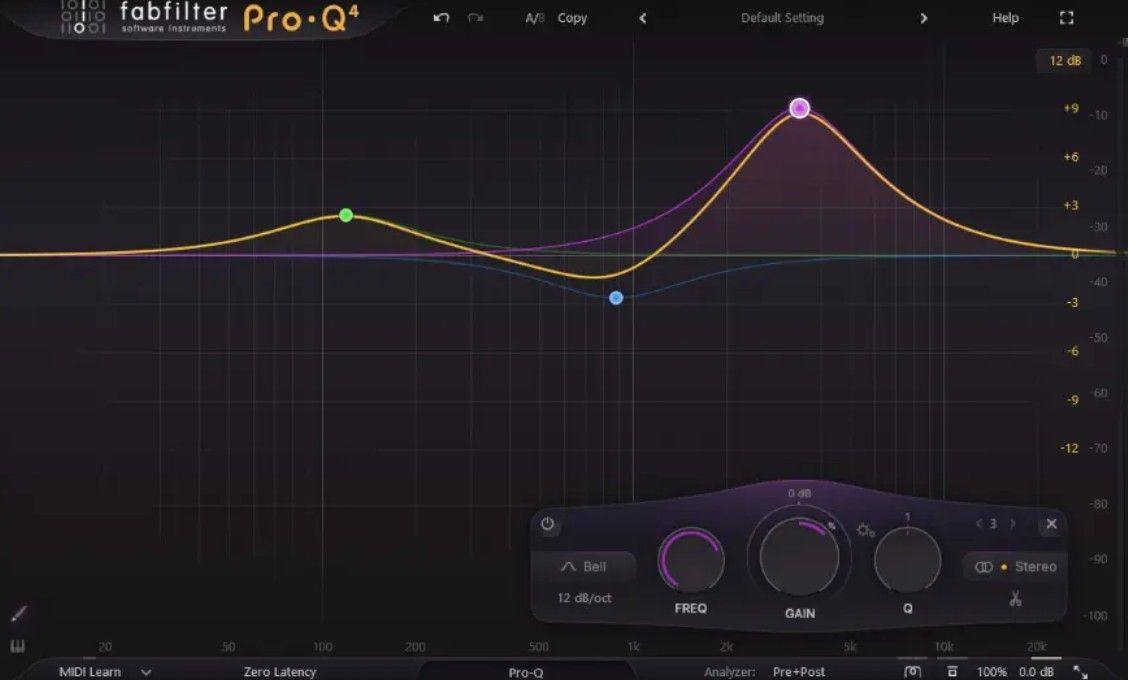Open the Bell filter shape dropdown
1128x680 pixels.
tap(588, 566)
